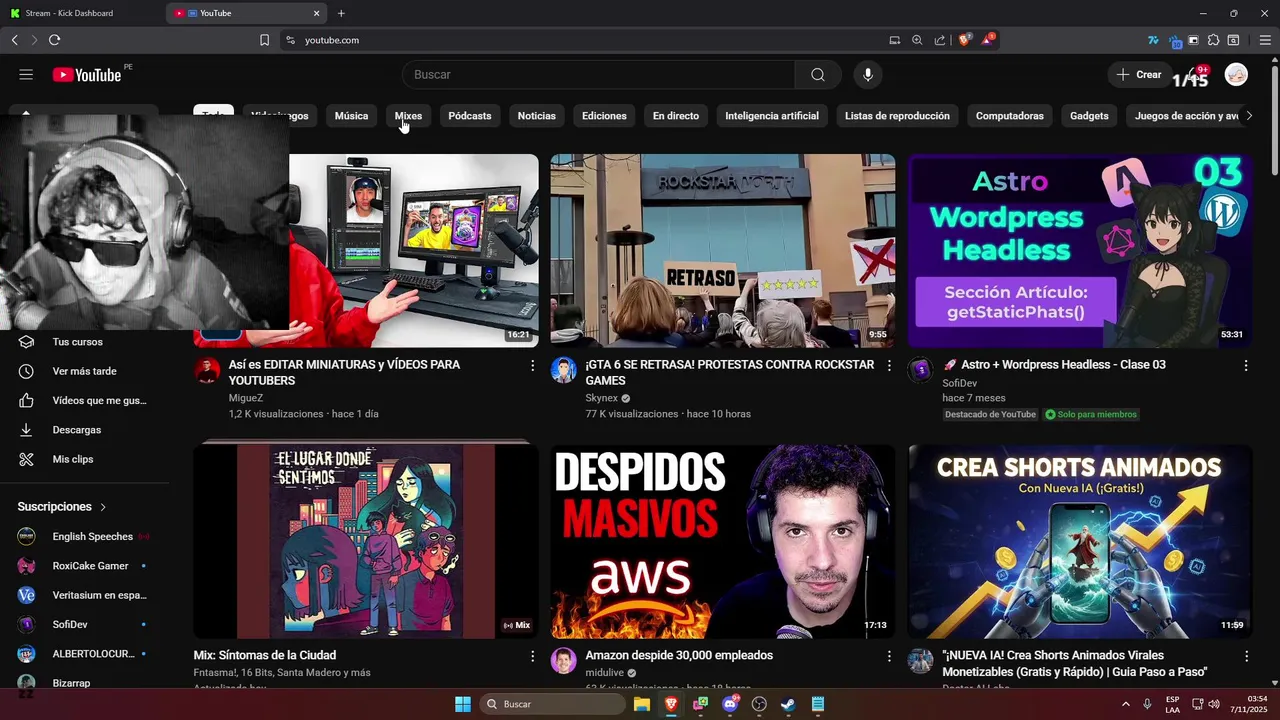1280x720 pixels.
Task: Share the page via the address bar icon
Action: pos(940,40)
